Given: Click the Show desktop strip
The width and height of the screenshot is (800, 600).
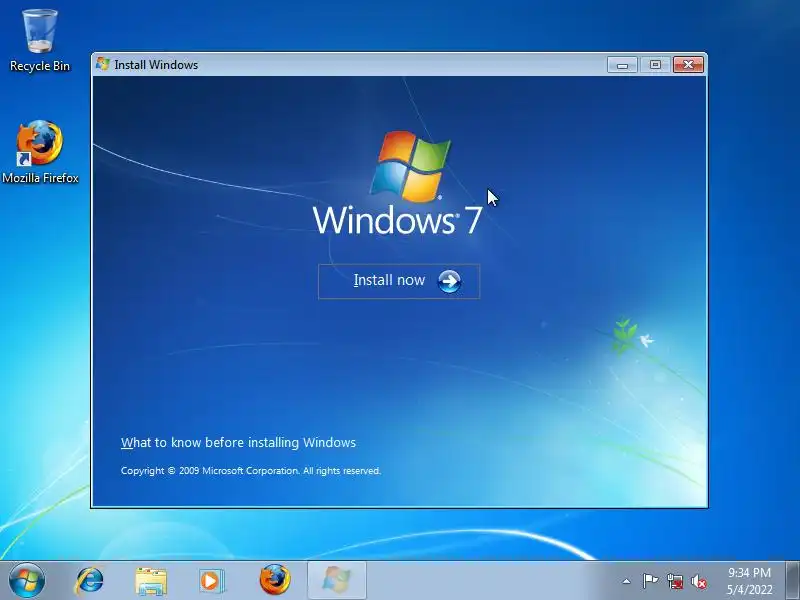Looking at the screenshot, I should tap(793, 581).
